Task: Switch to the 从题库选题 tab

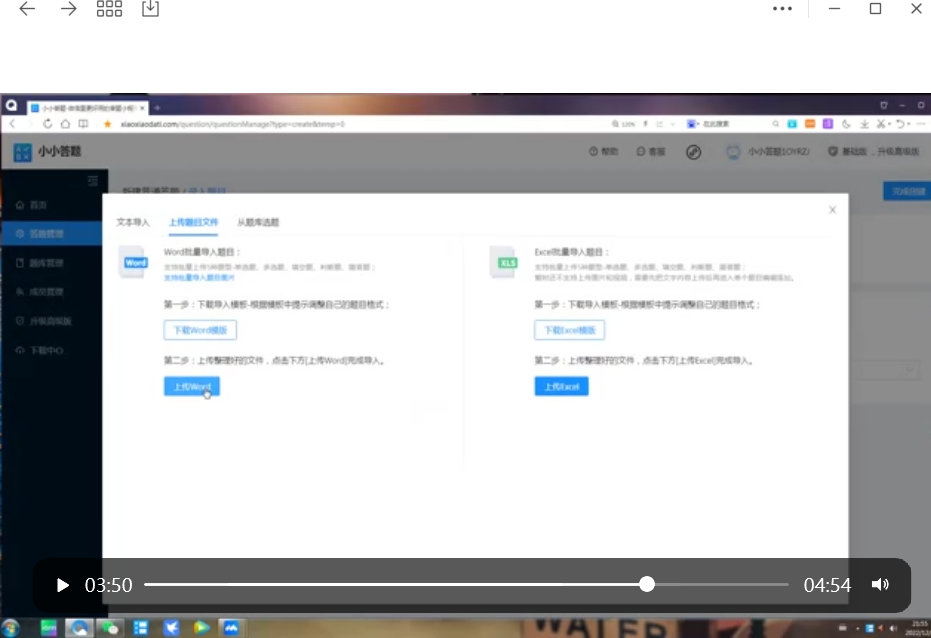Action: coord(258,222)
